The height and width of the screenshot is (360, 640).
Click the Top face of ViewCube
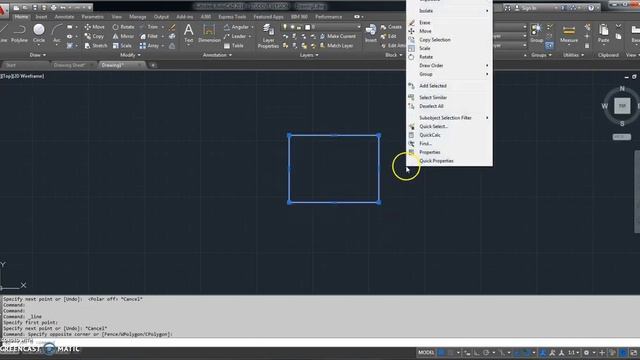(x=622, y=106)
